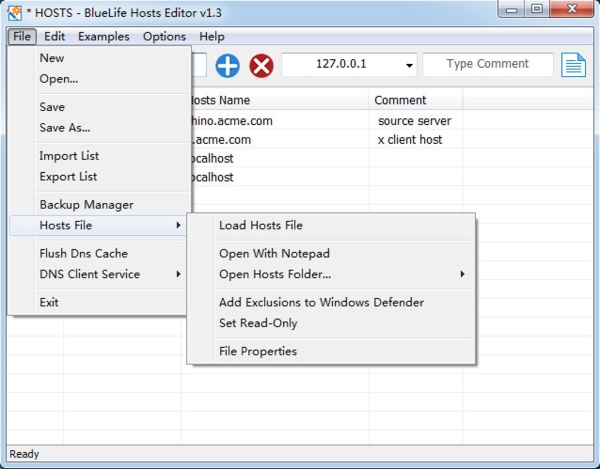600x469 pixels.
Task: Choose New from the File menu
Action: point(100,58)
